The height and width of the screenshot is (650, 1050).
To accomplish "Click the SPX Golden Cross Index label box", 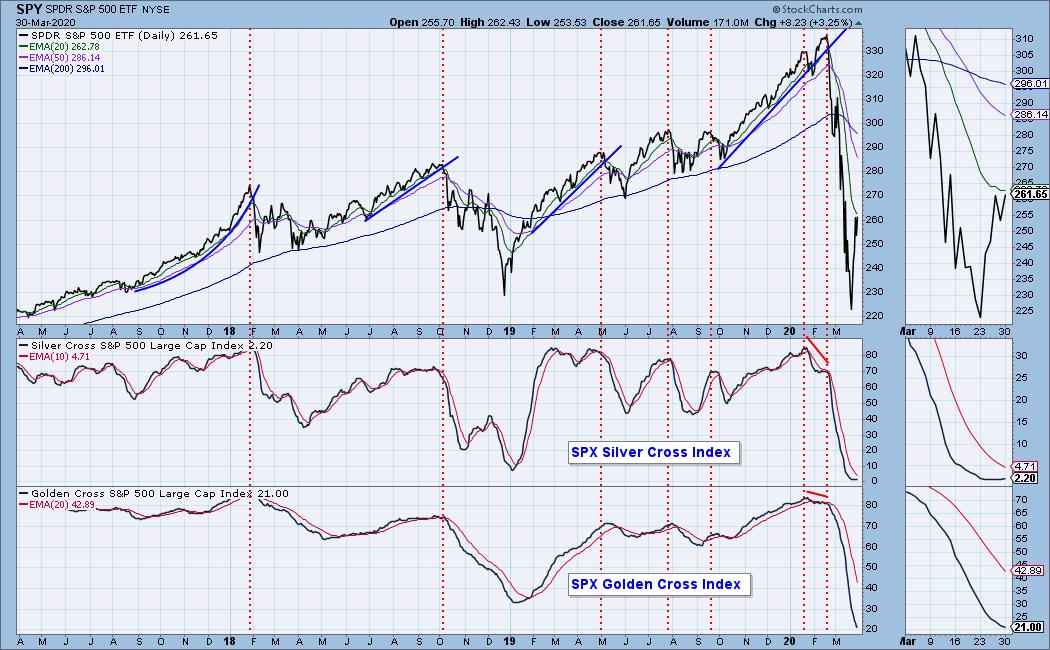I will pyautogui.click(x=658, y=584).
